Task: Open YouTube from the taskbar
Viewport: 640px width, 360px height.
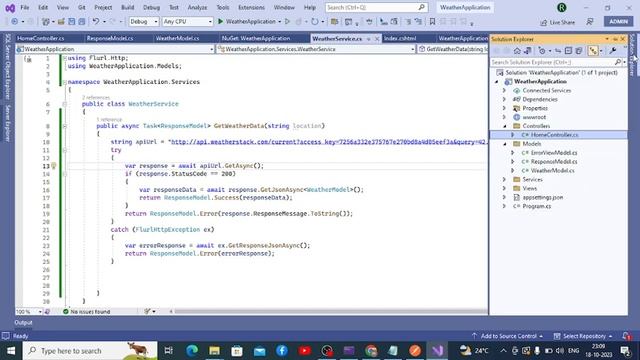Action: pyautogui.click(x=304, y=351)
